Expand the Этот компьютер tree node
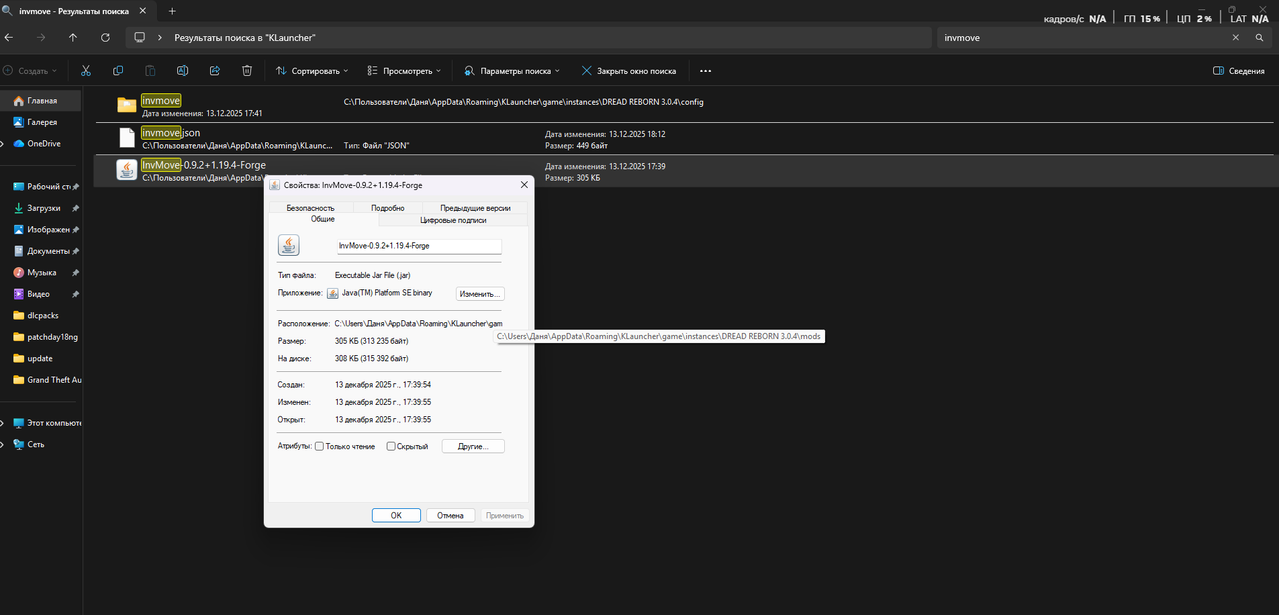The width and height of the screenshot is (1279, 615). pyautogui.click(x=2, y=423)
